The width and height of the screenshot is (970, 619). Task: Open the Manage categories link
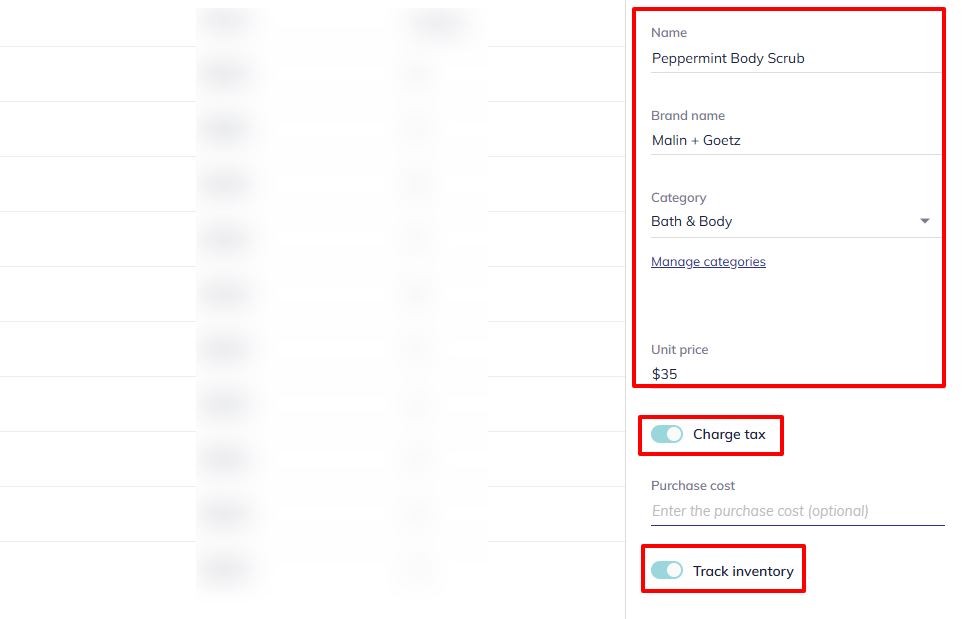pyautogui.click(x=708, y=262)
